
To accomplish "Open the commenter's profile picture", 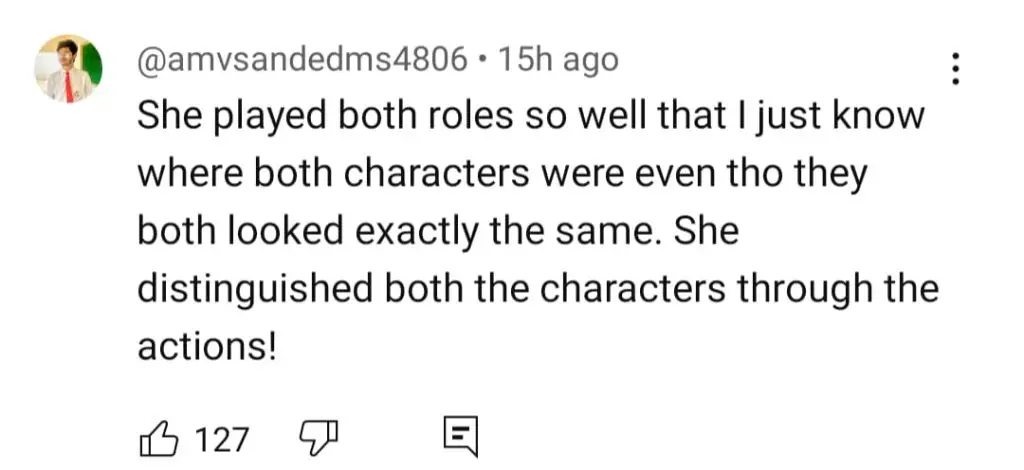I will [x=68, y=69].
